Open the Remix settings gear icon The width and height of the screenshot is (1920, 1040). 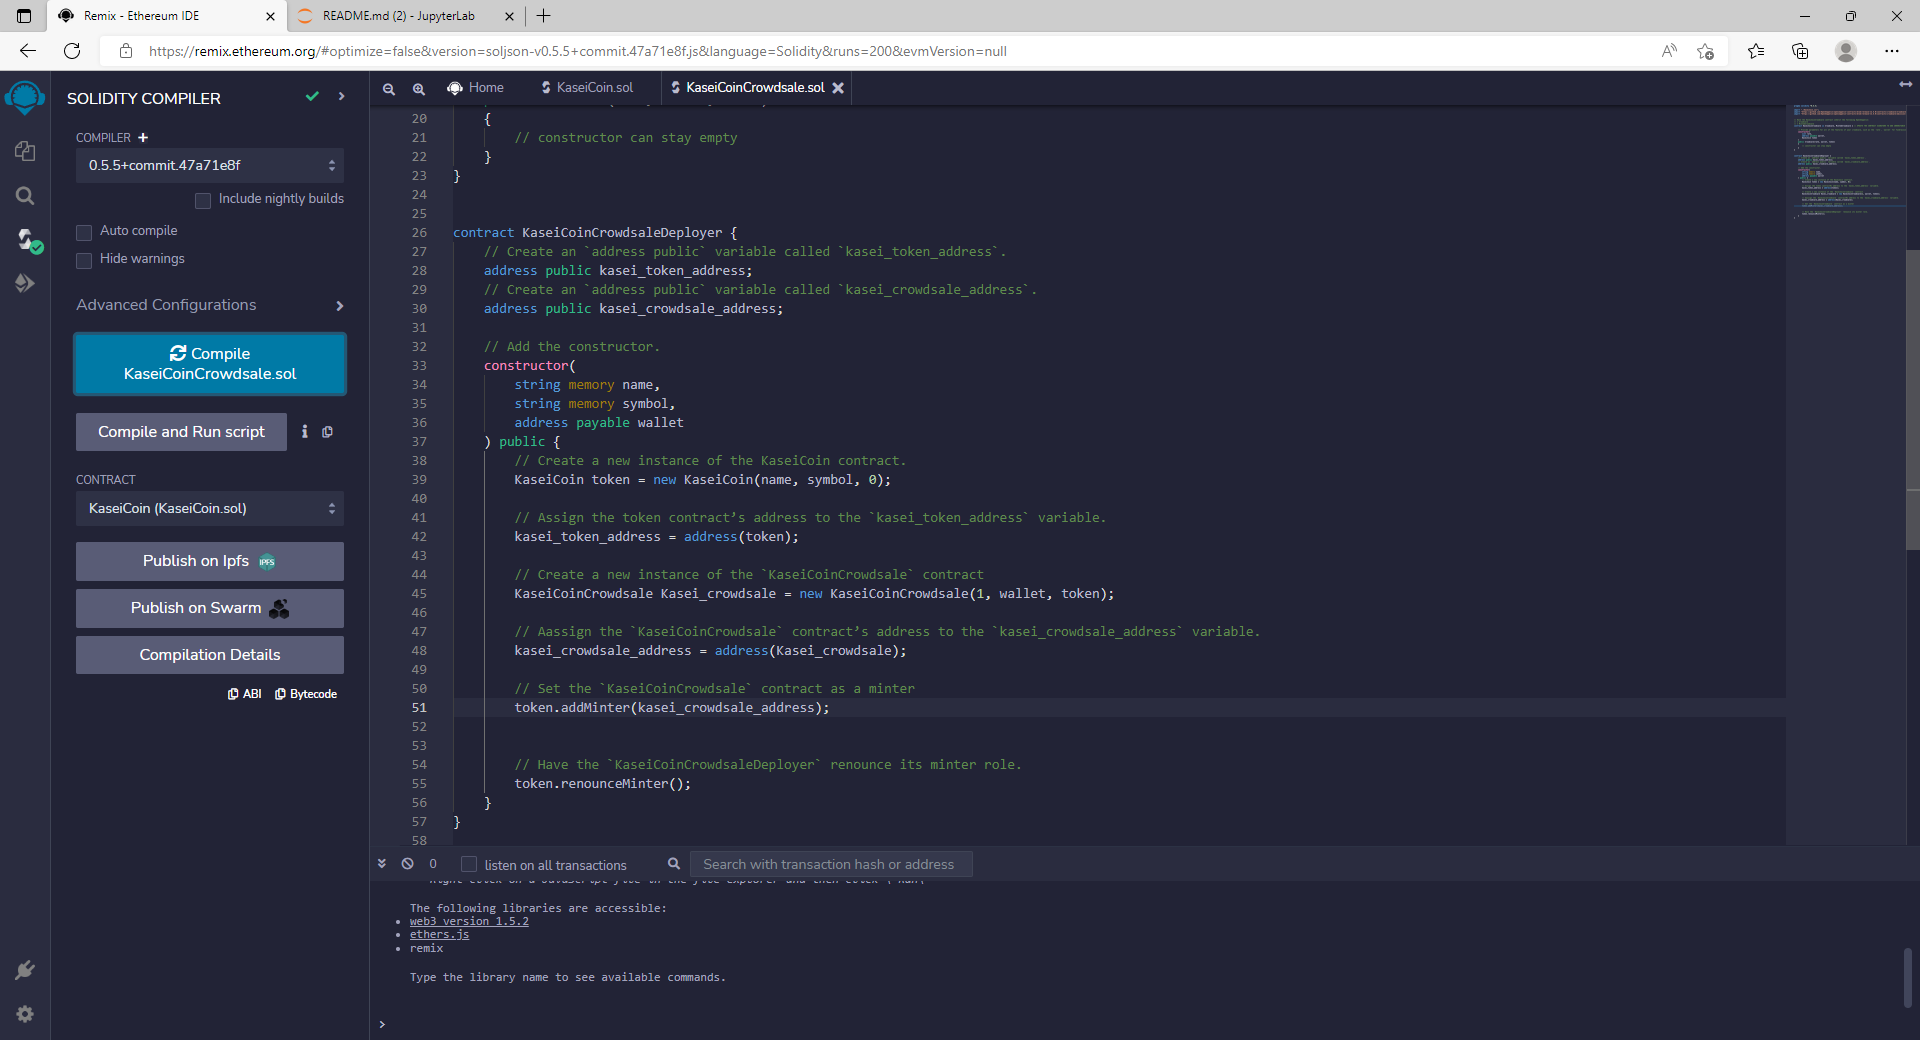[25, 1014]
